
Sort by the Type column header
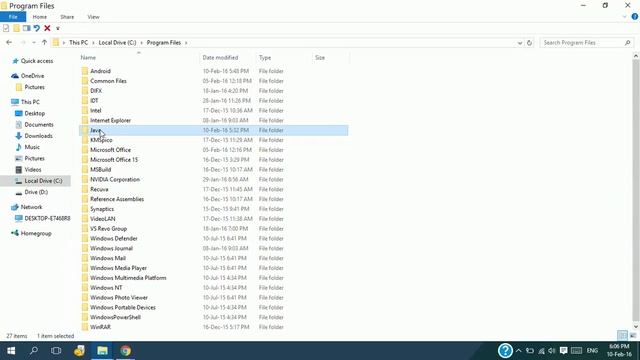(265, 58)
